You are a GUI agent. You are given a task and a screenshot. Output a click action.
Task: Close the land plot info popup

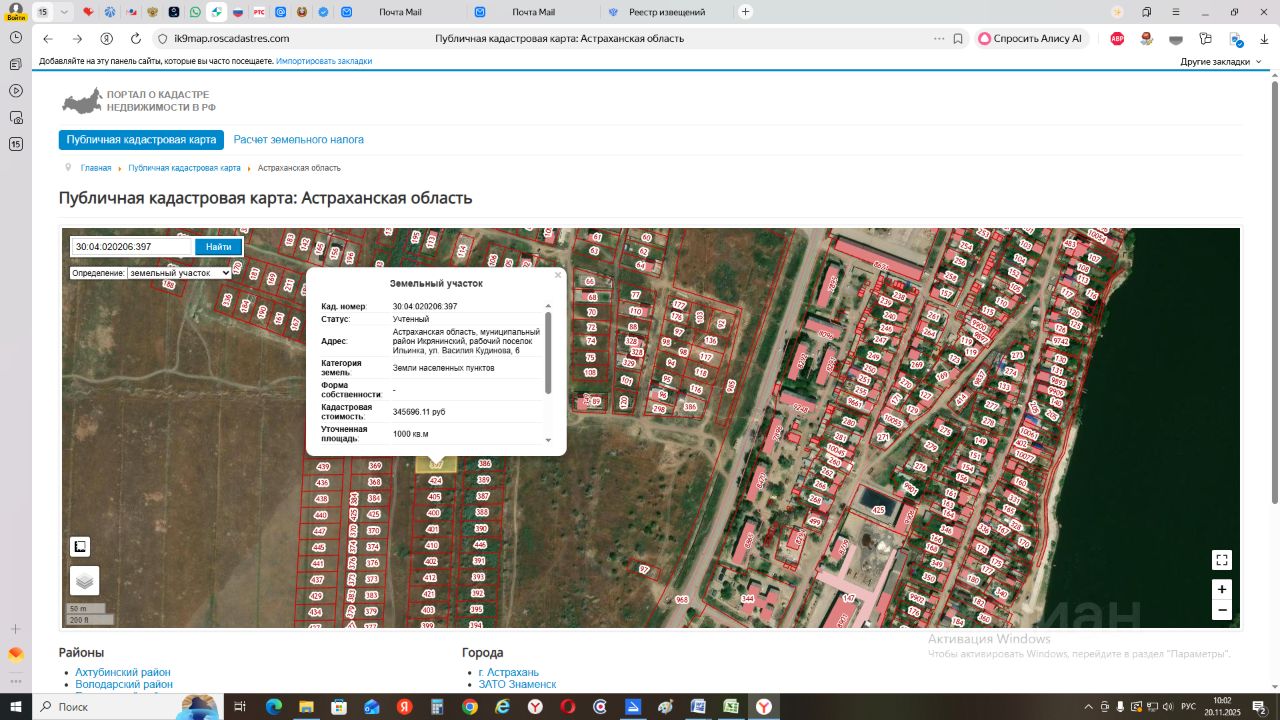pyautogui.click(x=558, y=275)
